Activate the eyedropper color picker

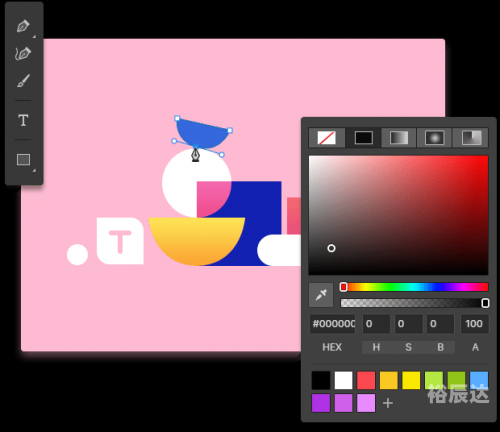(321, 295)
